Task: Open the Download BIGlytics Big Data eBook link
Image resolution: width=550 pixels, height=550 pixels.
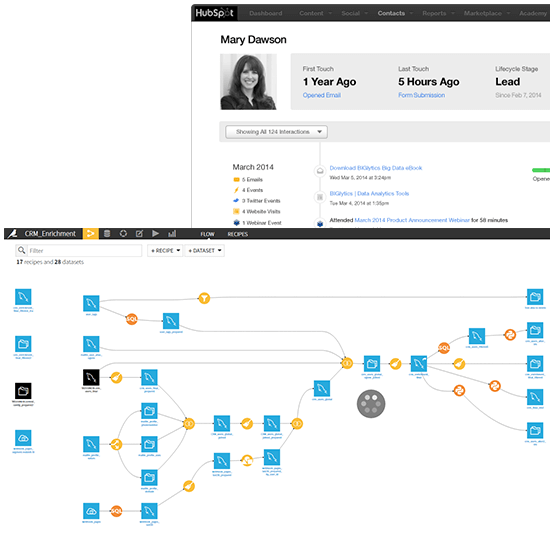Action: (376, 168)
